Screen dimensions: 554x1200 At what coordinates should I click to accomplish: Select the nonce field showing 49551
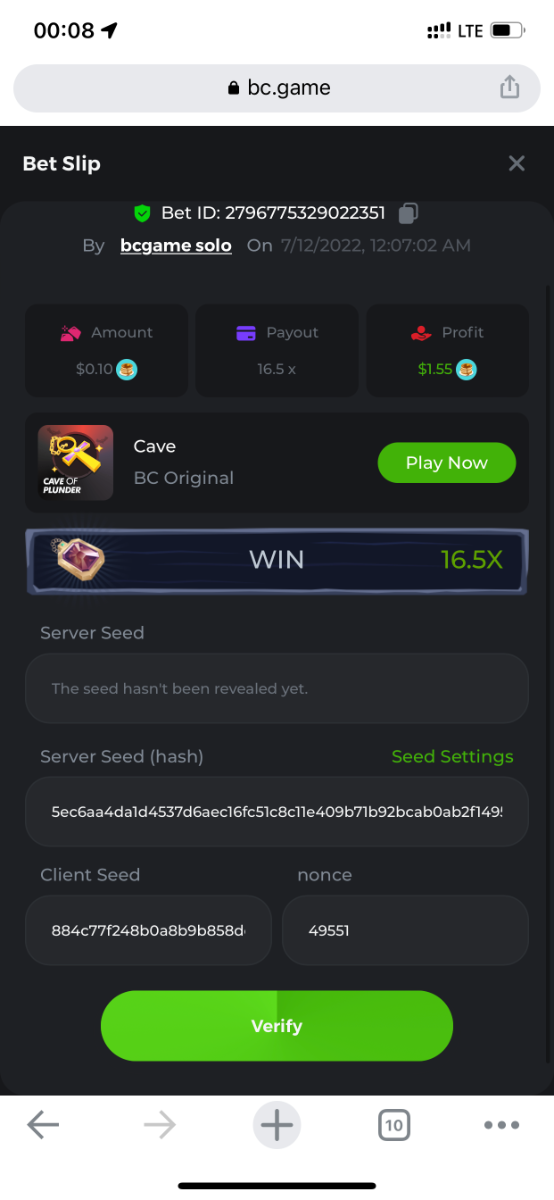tap(405, 930)
